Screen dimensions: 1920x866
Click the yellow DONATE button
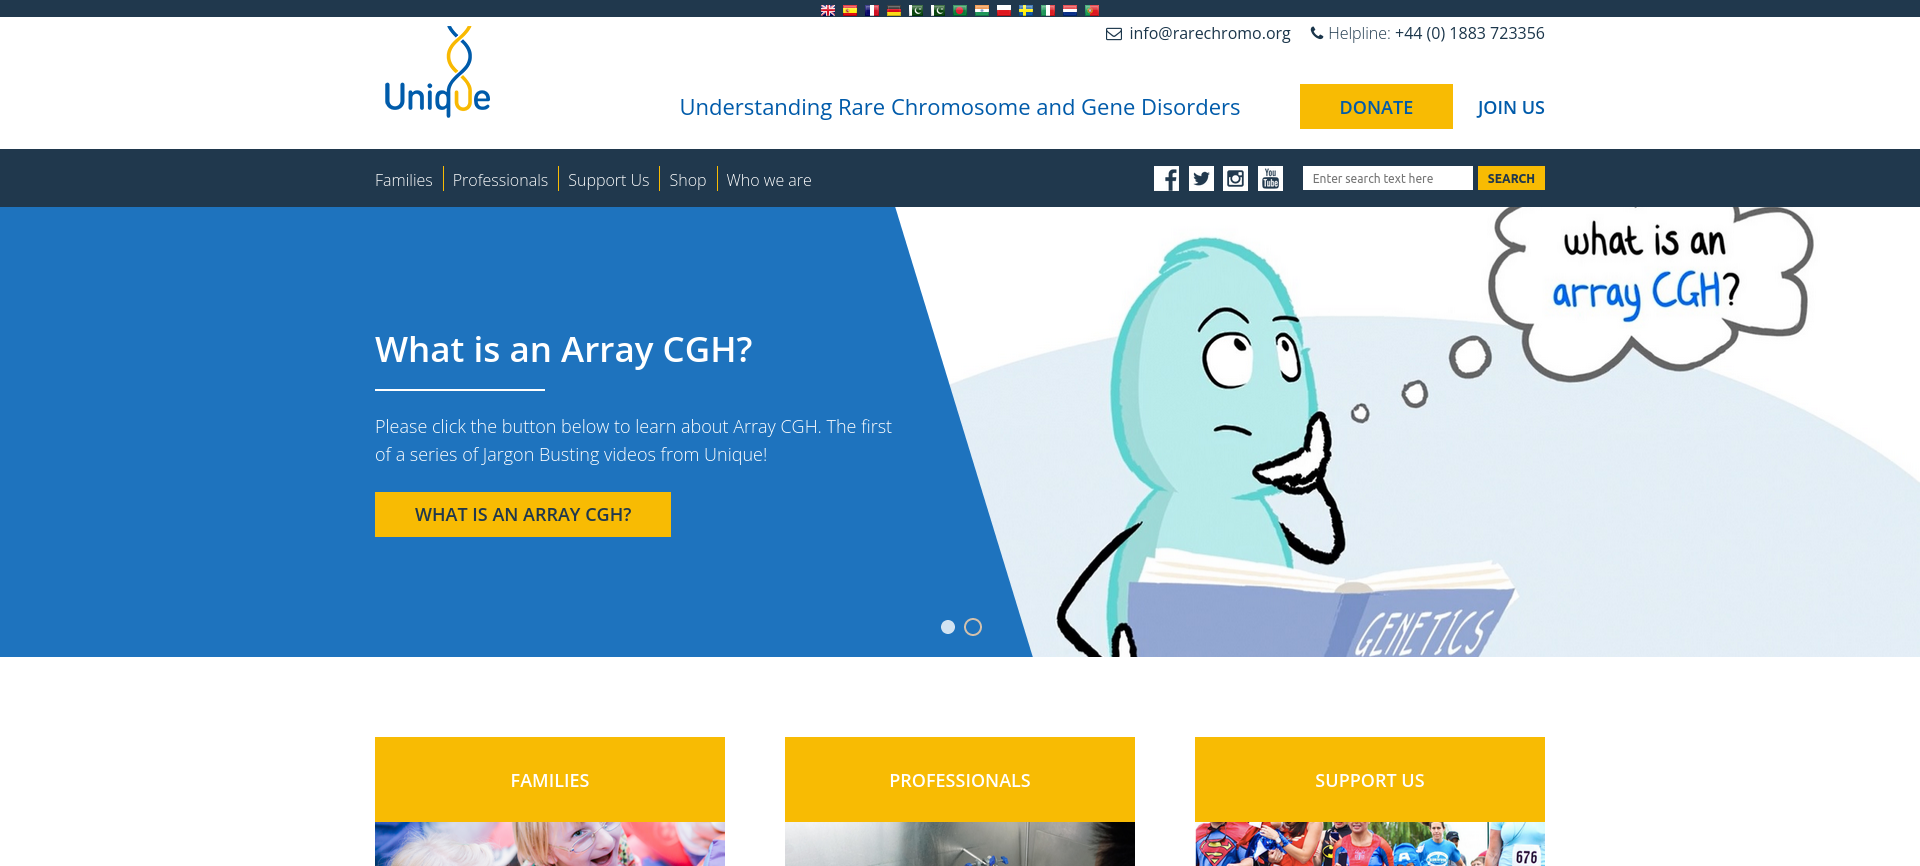click(x=1376, y=107)
